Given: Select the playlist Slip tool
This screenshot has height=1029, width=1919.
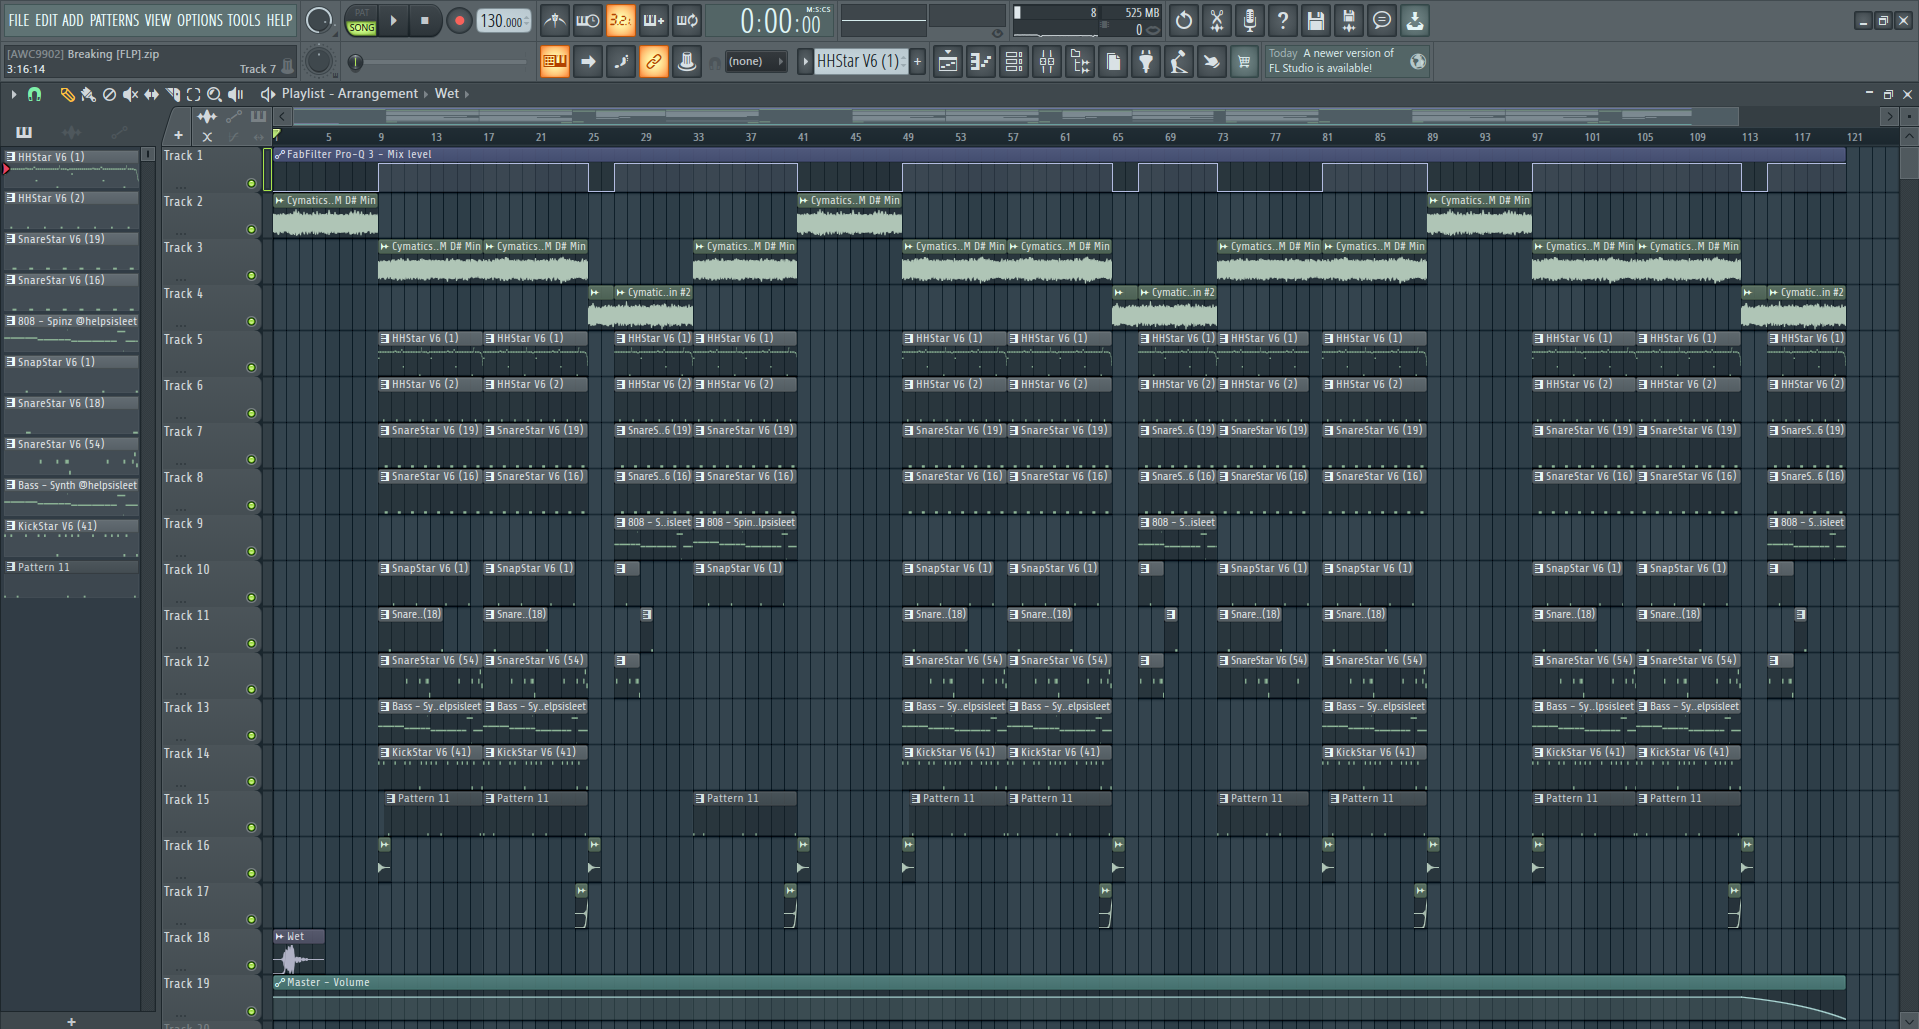Looking at the screenshot, I should (x=151, y=94).
